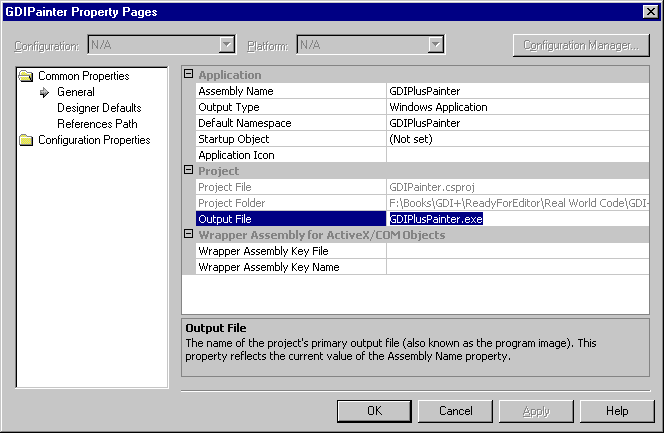This screenshot has width=664, height=433.
Task: Click the Output Type value Windows Application
Action: tap(517, 107)
